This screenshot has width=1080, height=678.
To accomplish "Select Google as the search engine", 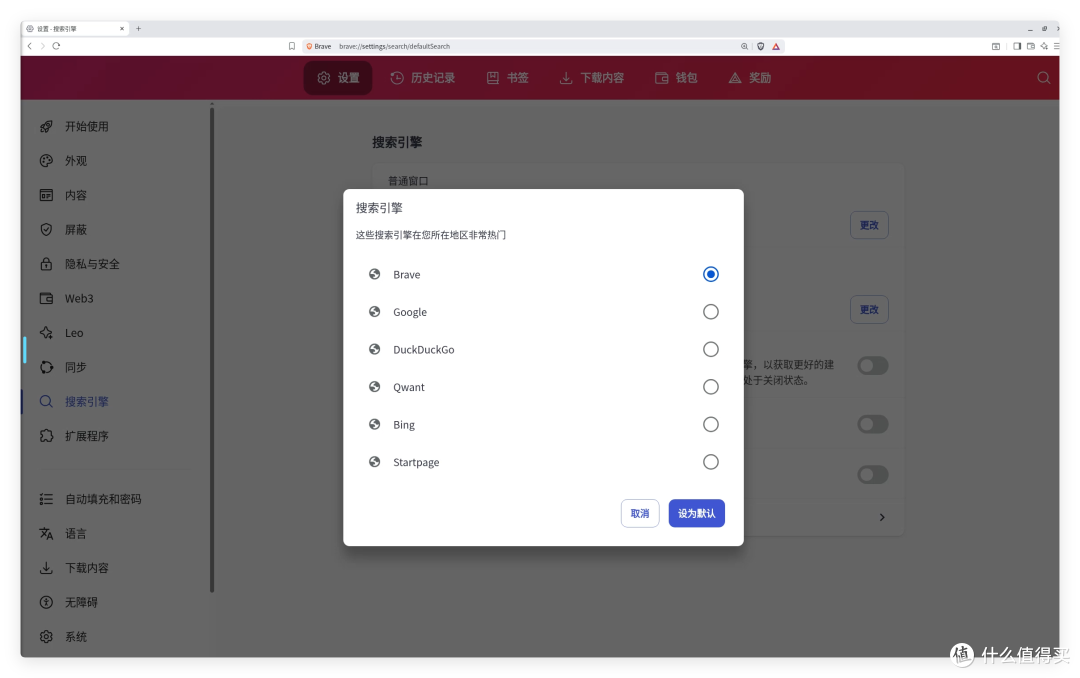I will 710,311.
